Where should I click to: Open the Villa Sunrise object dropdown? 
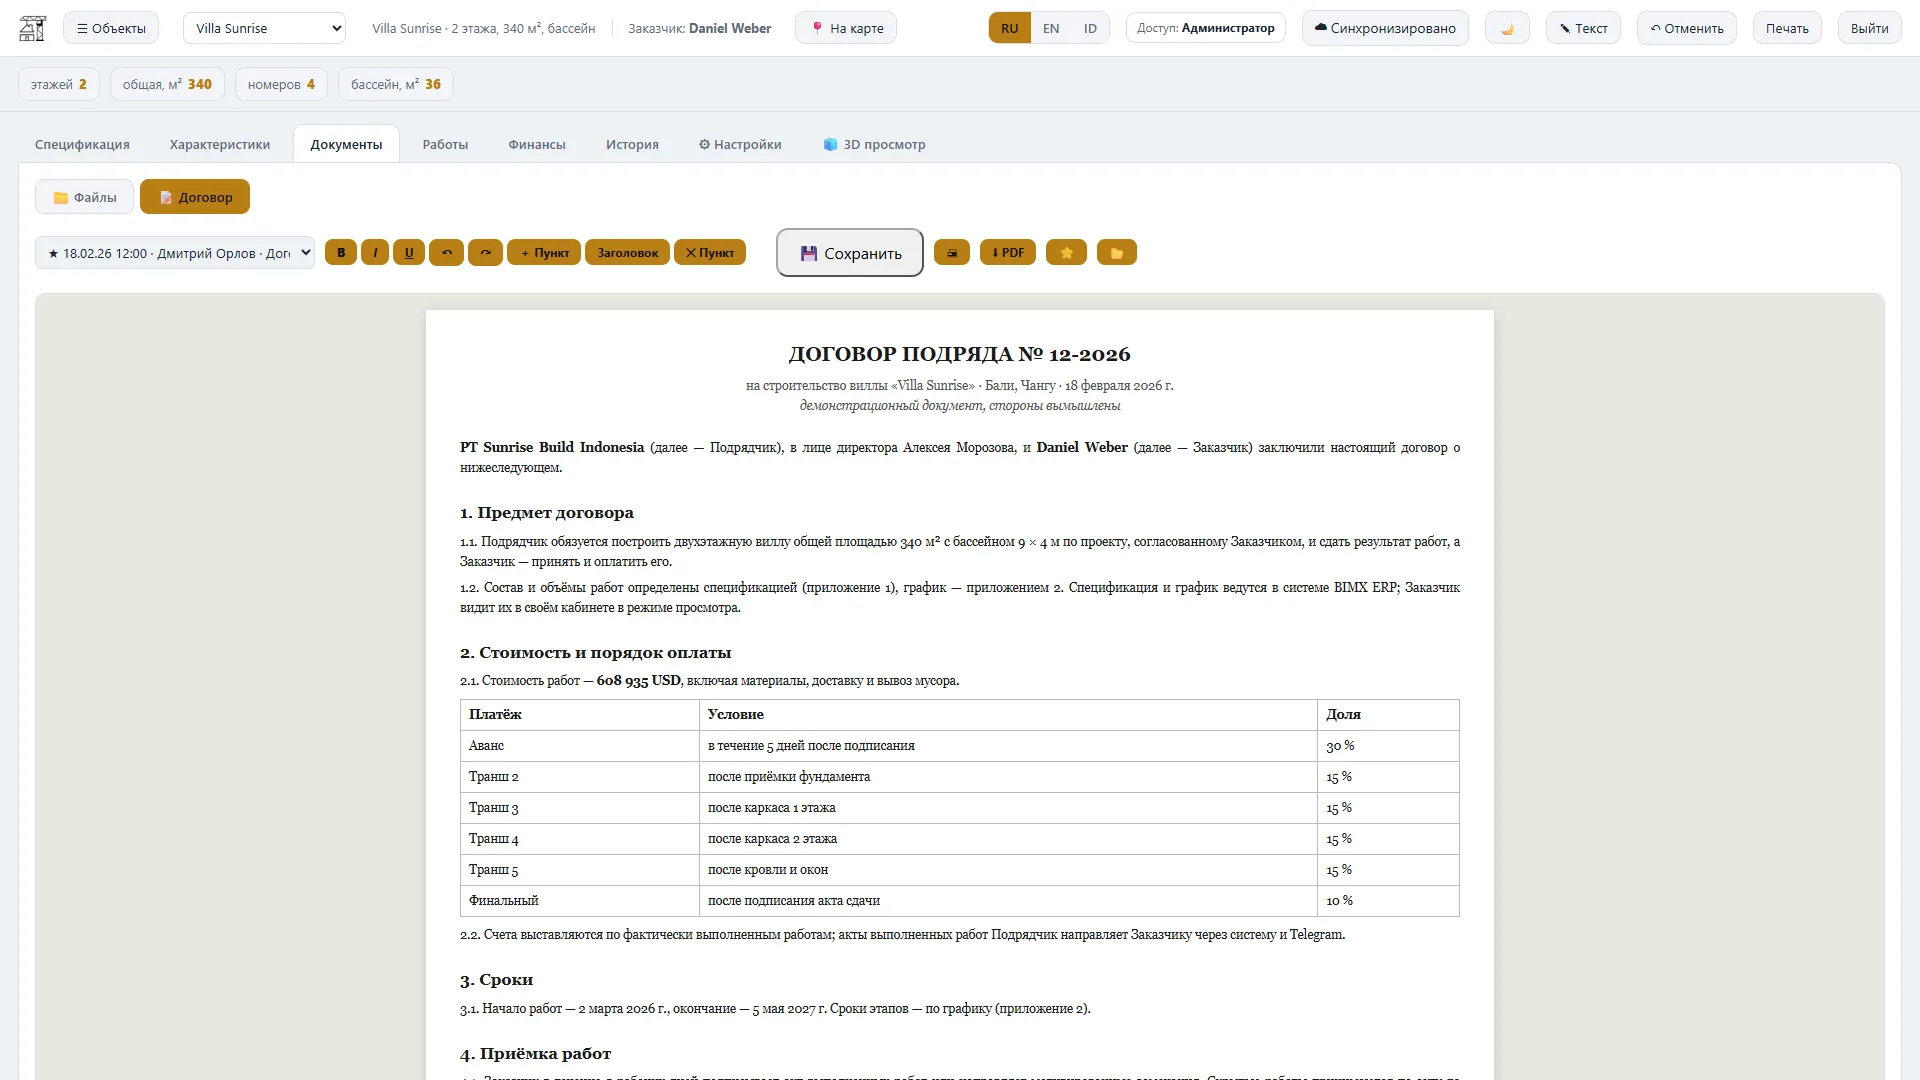click(x=264, y=28)
